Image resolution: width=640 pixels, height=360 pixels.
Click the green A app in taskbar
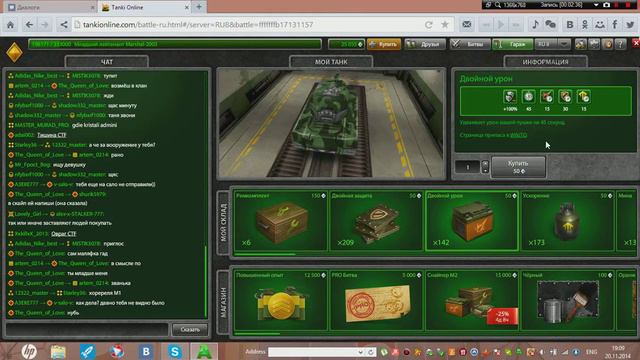204,351
